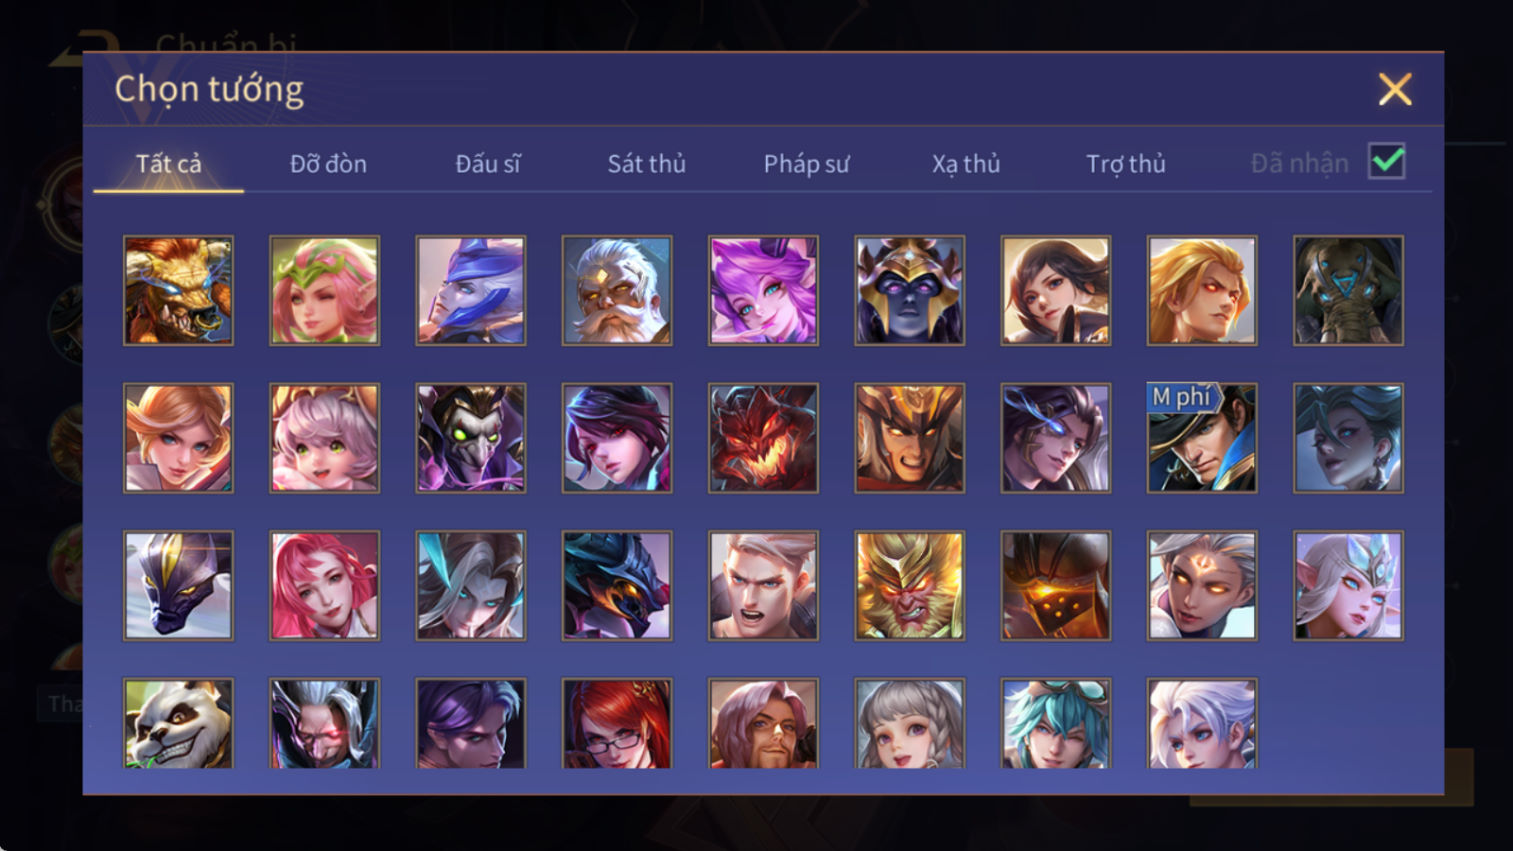Select the red demon hero portrait
Image resolution: width=1513 pixels, height=851 pixels.
pos(763,438)
